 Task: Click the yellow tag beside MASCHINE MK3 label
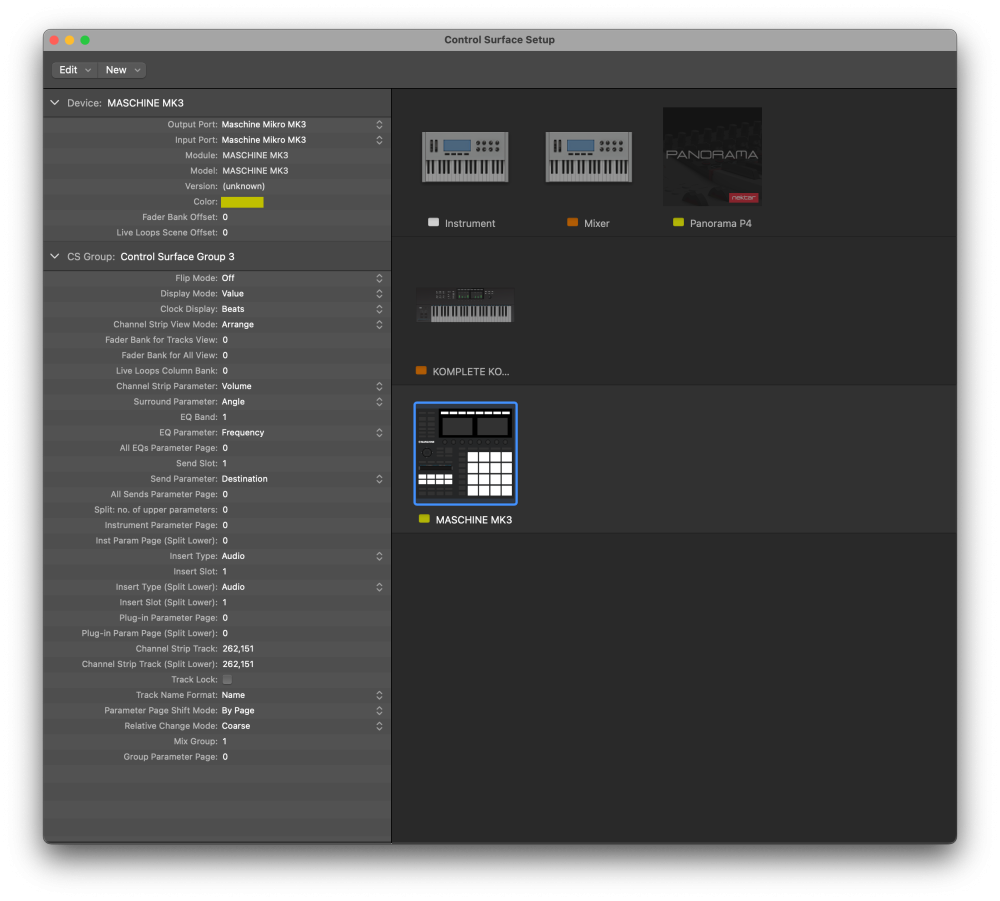point(424,519)
